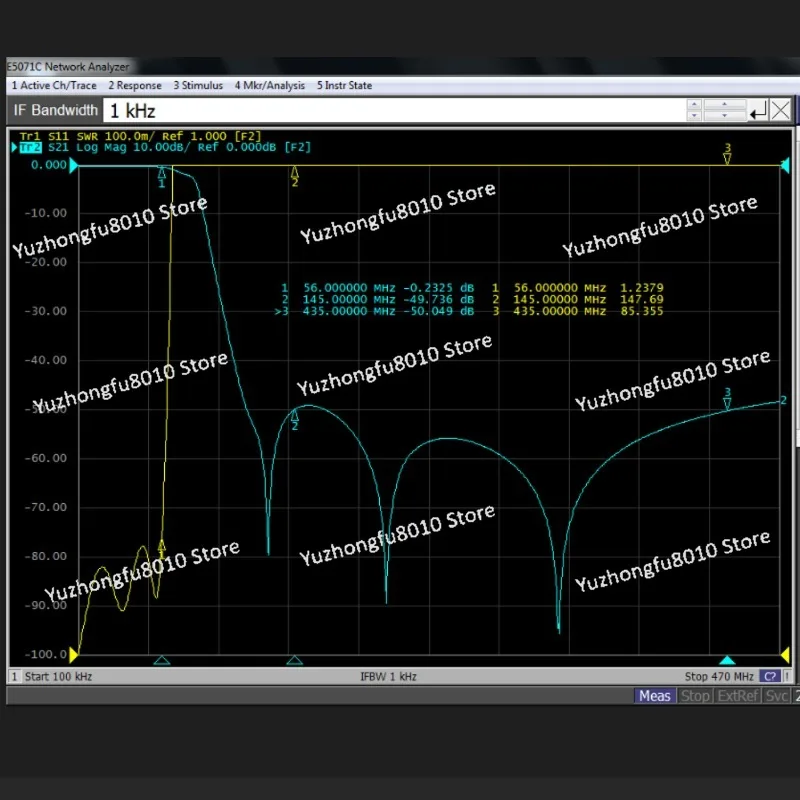Click the yellow arrow at the plot's bottom-right corner

(x=785, y=655)
